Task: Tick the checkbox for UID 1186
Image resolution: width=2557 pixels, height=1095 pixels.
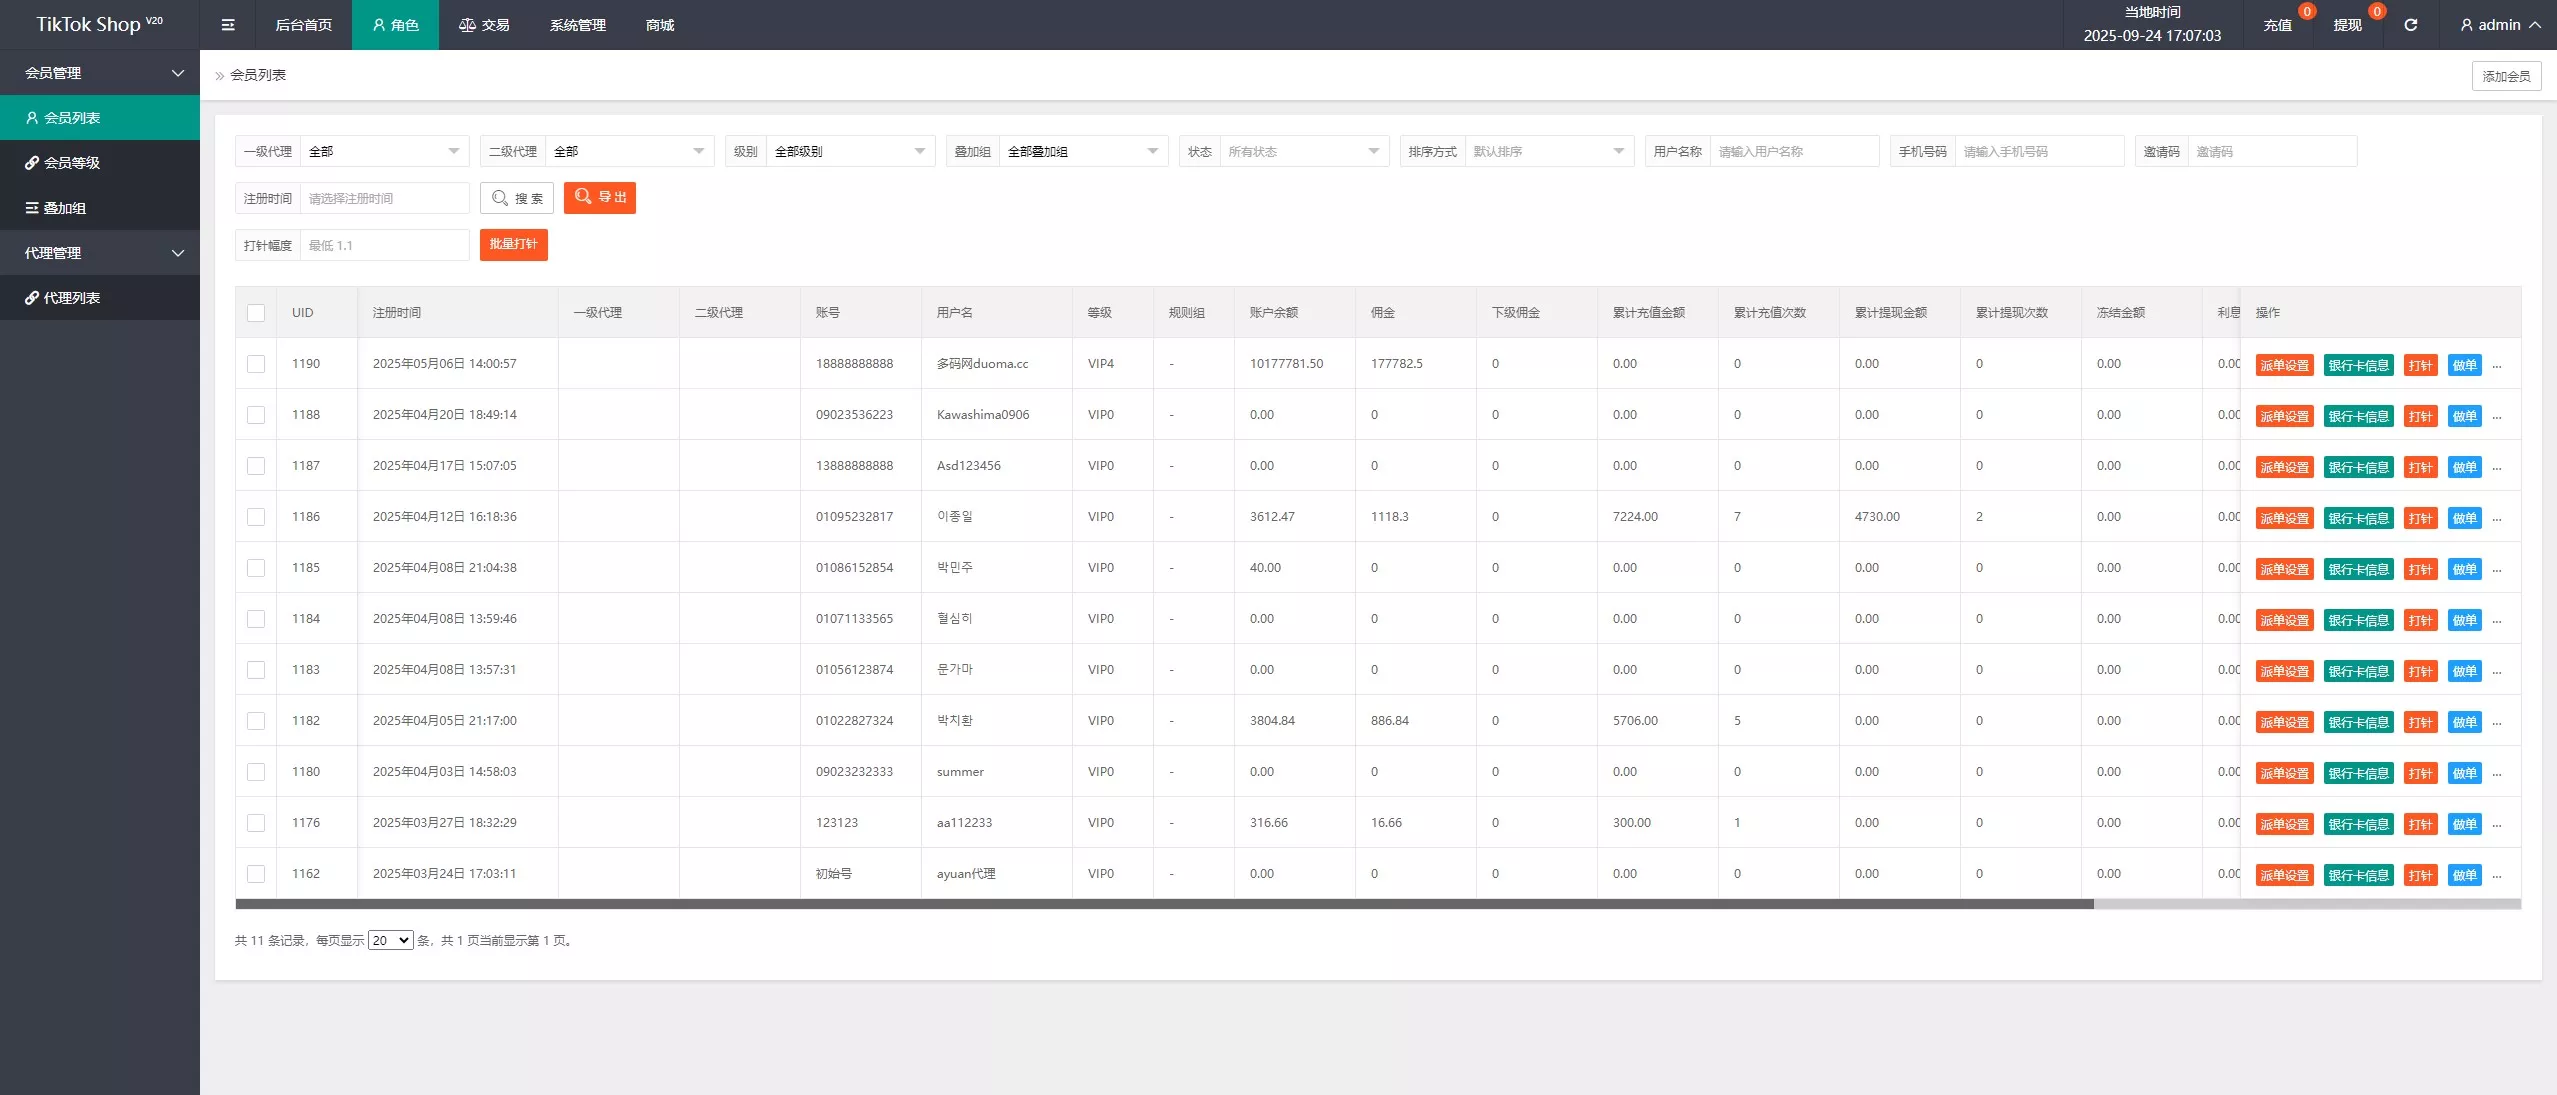Action: 256,517
